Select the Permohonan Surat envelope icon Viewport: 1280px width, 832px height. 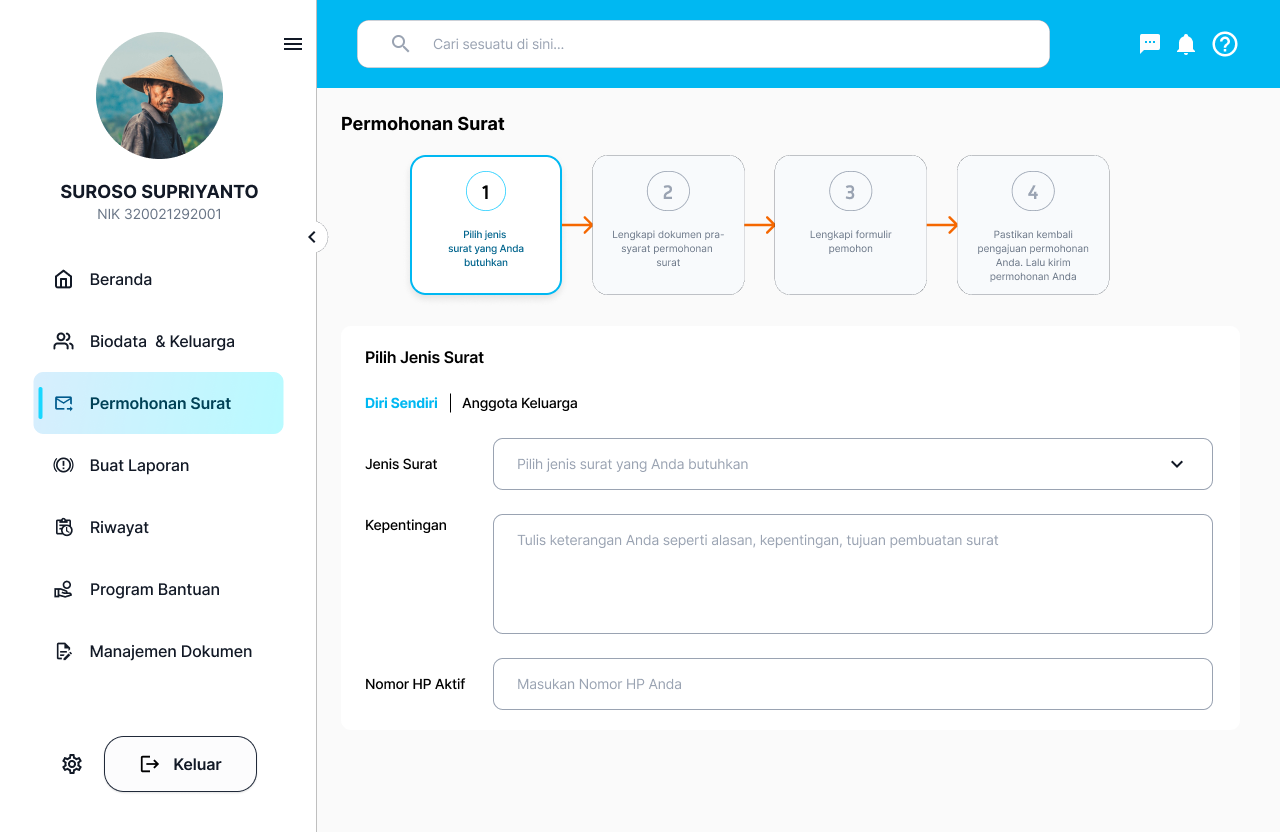[x=63, y=403]
